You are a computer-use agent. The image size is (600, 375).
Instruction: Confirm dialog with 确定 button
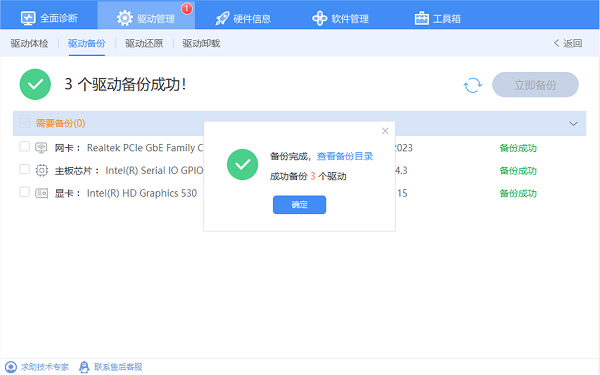(x=299, y=205)
